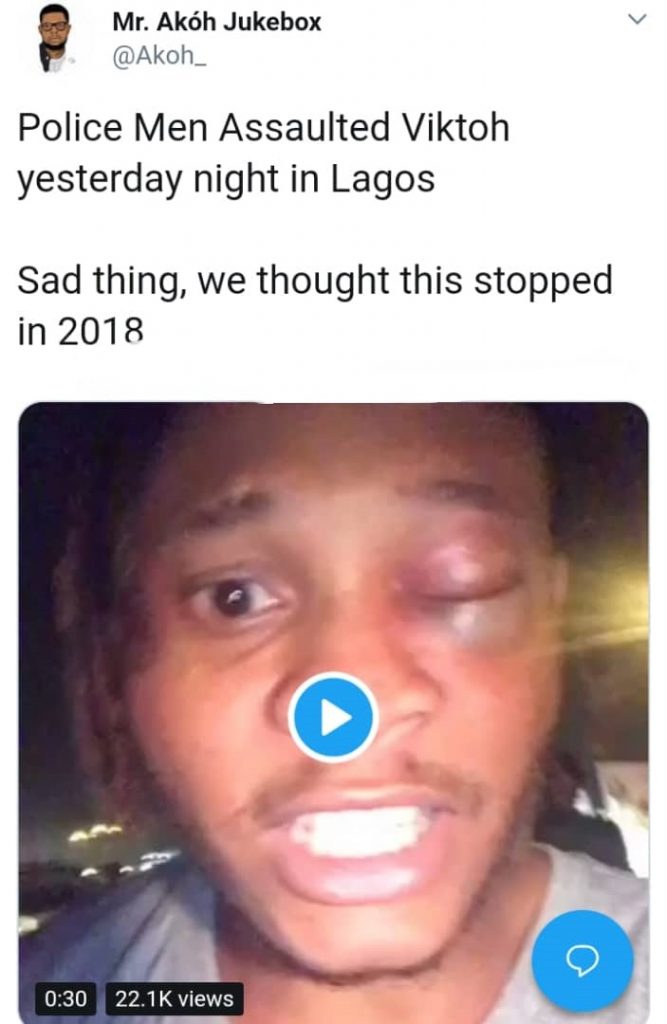Screen dimensions: 667x1024
Task: Click the in 2018 text
Action: click(80, 331)
